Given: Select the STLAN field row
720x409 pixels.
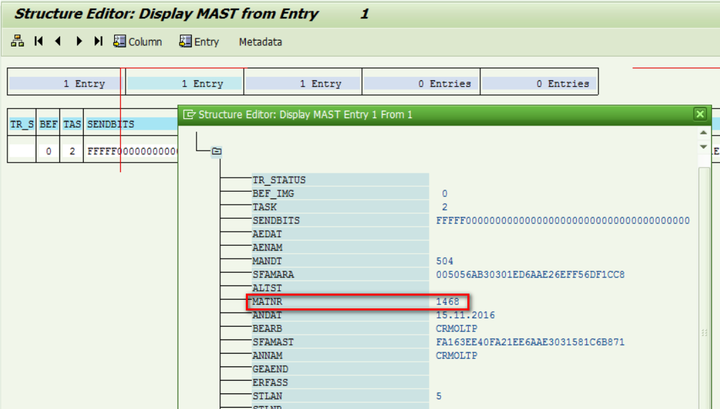Looking at the screenshot, I should point(340,396).
